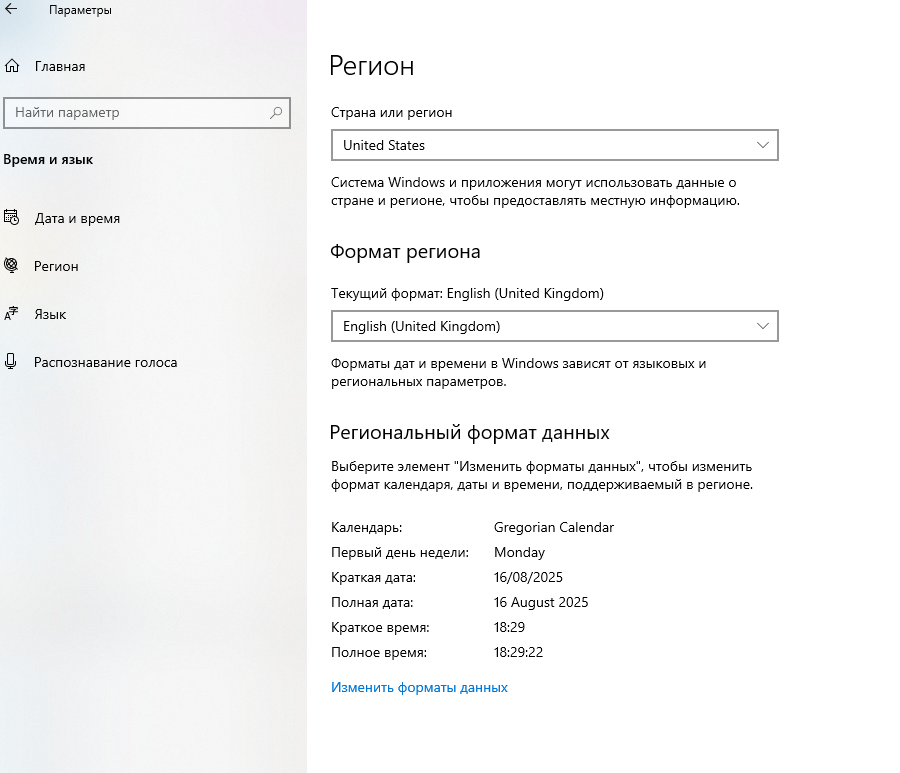Click the house icon beside Главная
Screen dimensions: 900x773
pos(12,66)
